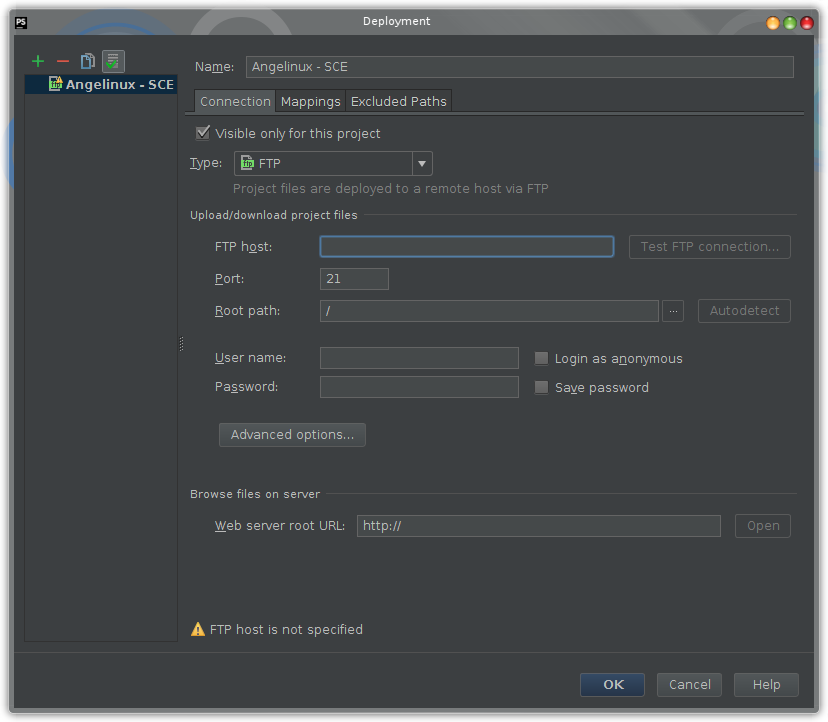
Task: Add a new deployment server
Action: point(38,61)
